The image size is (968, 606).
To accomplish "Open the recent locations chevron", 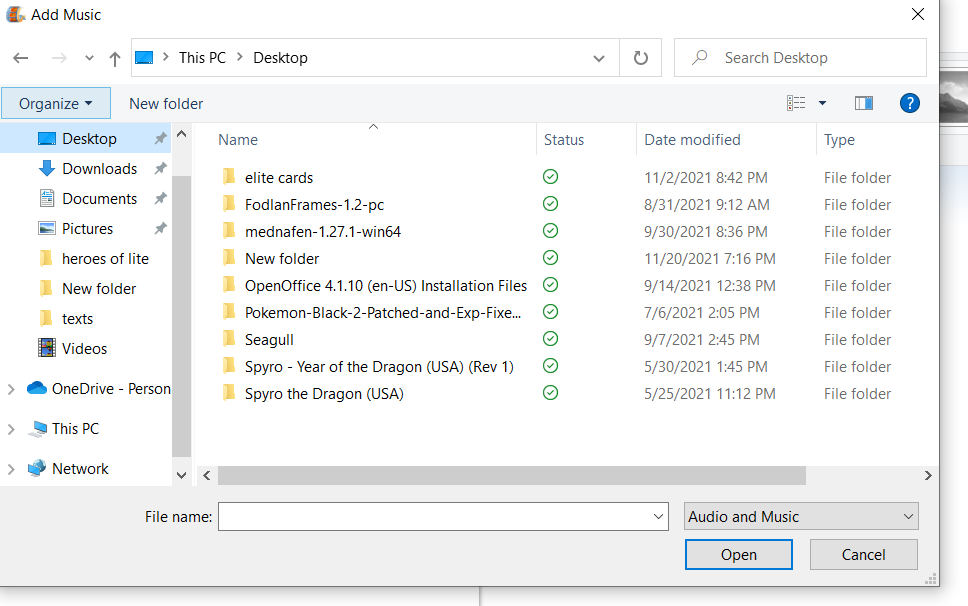I will (90, 58).
